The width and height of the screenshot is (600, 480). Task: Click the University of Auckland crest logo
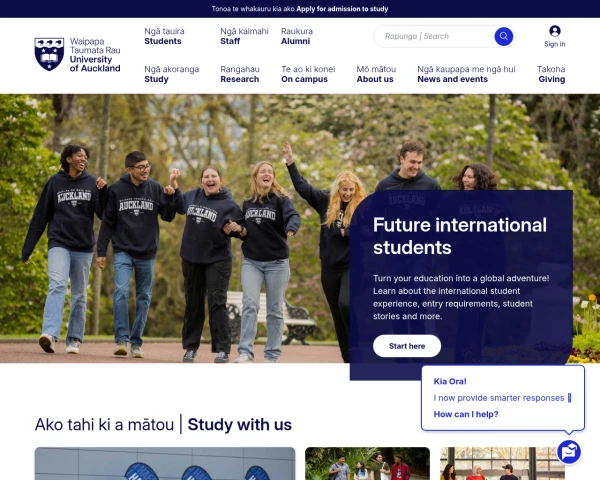point(49,54)
